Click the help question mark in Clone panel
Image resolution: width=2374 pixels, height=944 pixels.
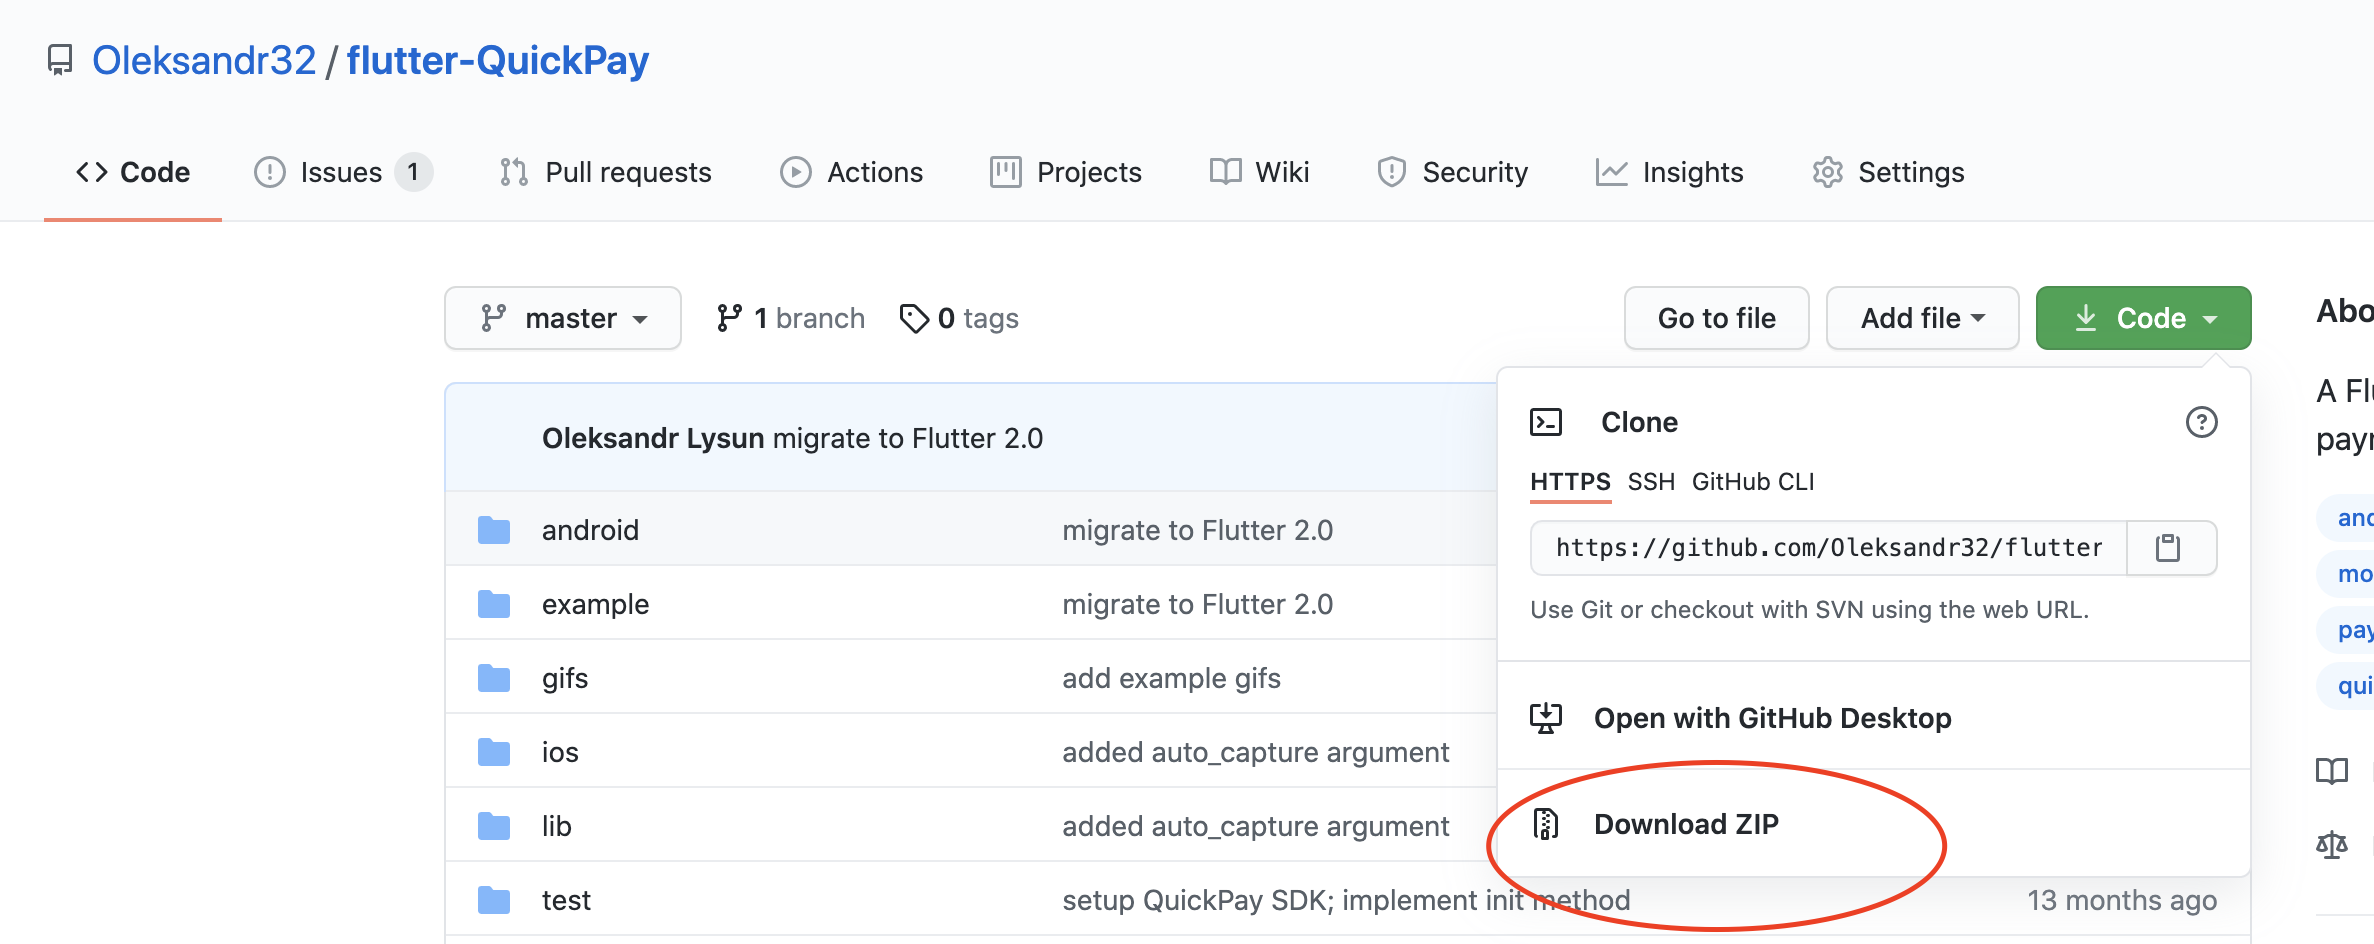(2201, 422)
